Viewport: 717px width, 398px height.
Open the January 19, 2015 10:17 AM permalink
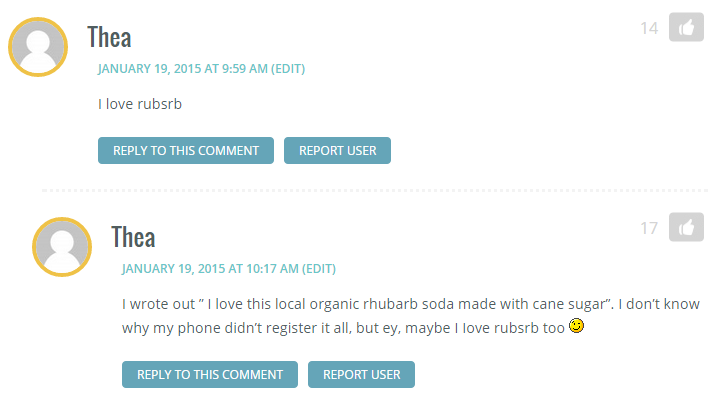point(210,269)
